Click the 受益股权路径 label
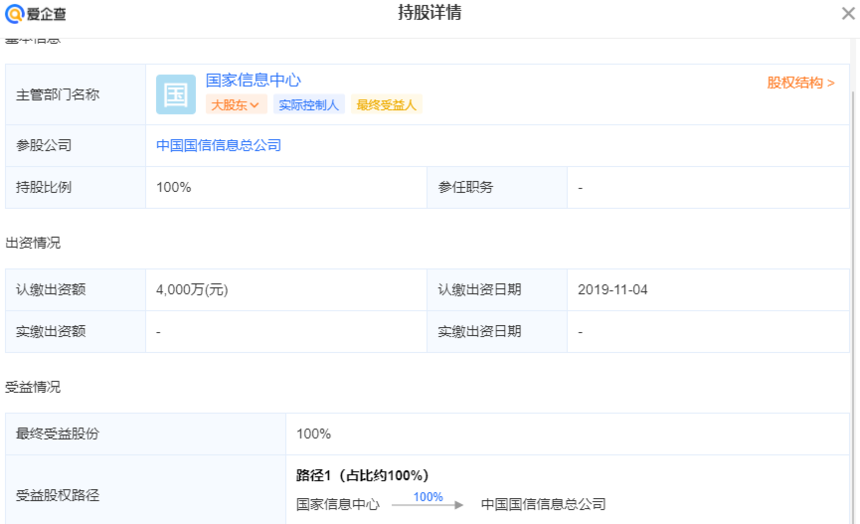 [x=58, y=495]
